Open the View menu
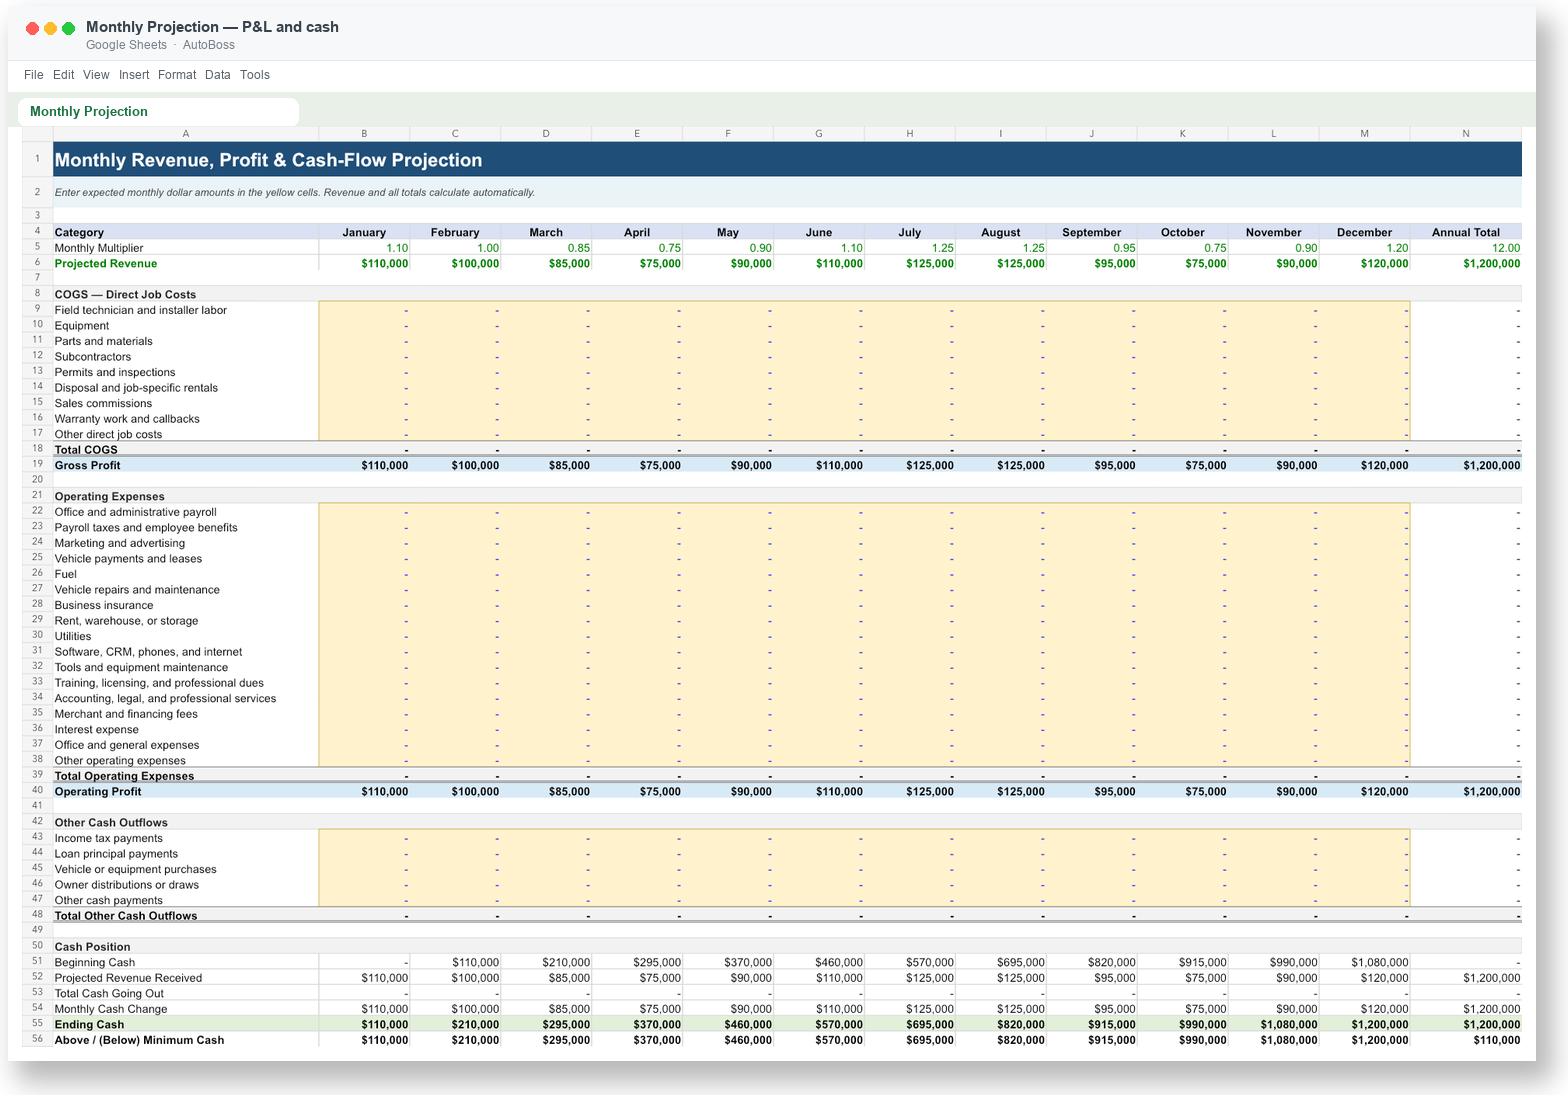 pyautogui.click(x=96, y=75)
